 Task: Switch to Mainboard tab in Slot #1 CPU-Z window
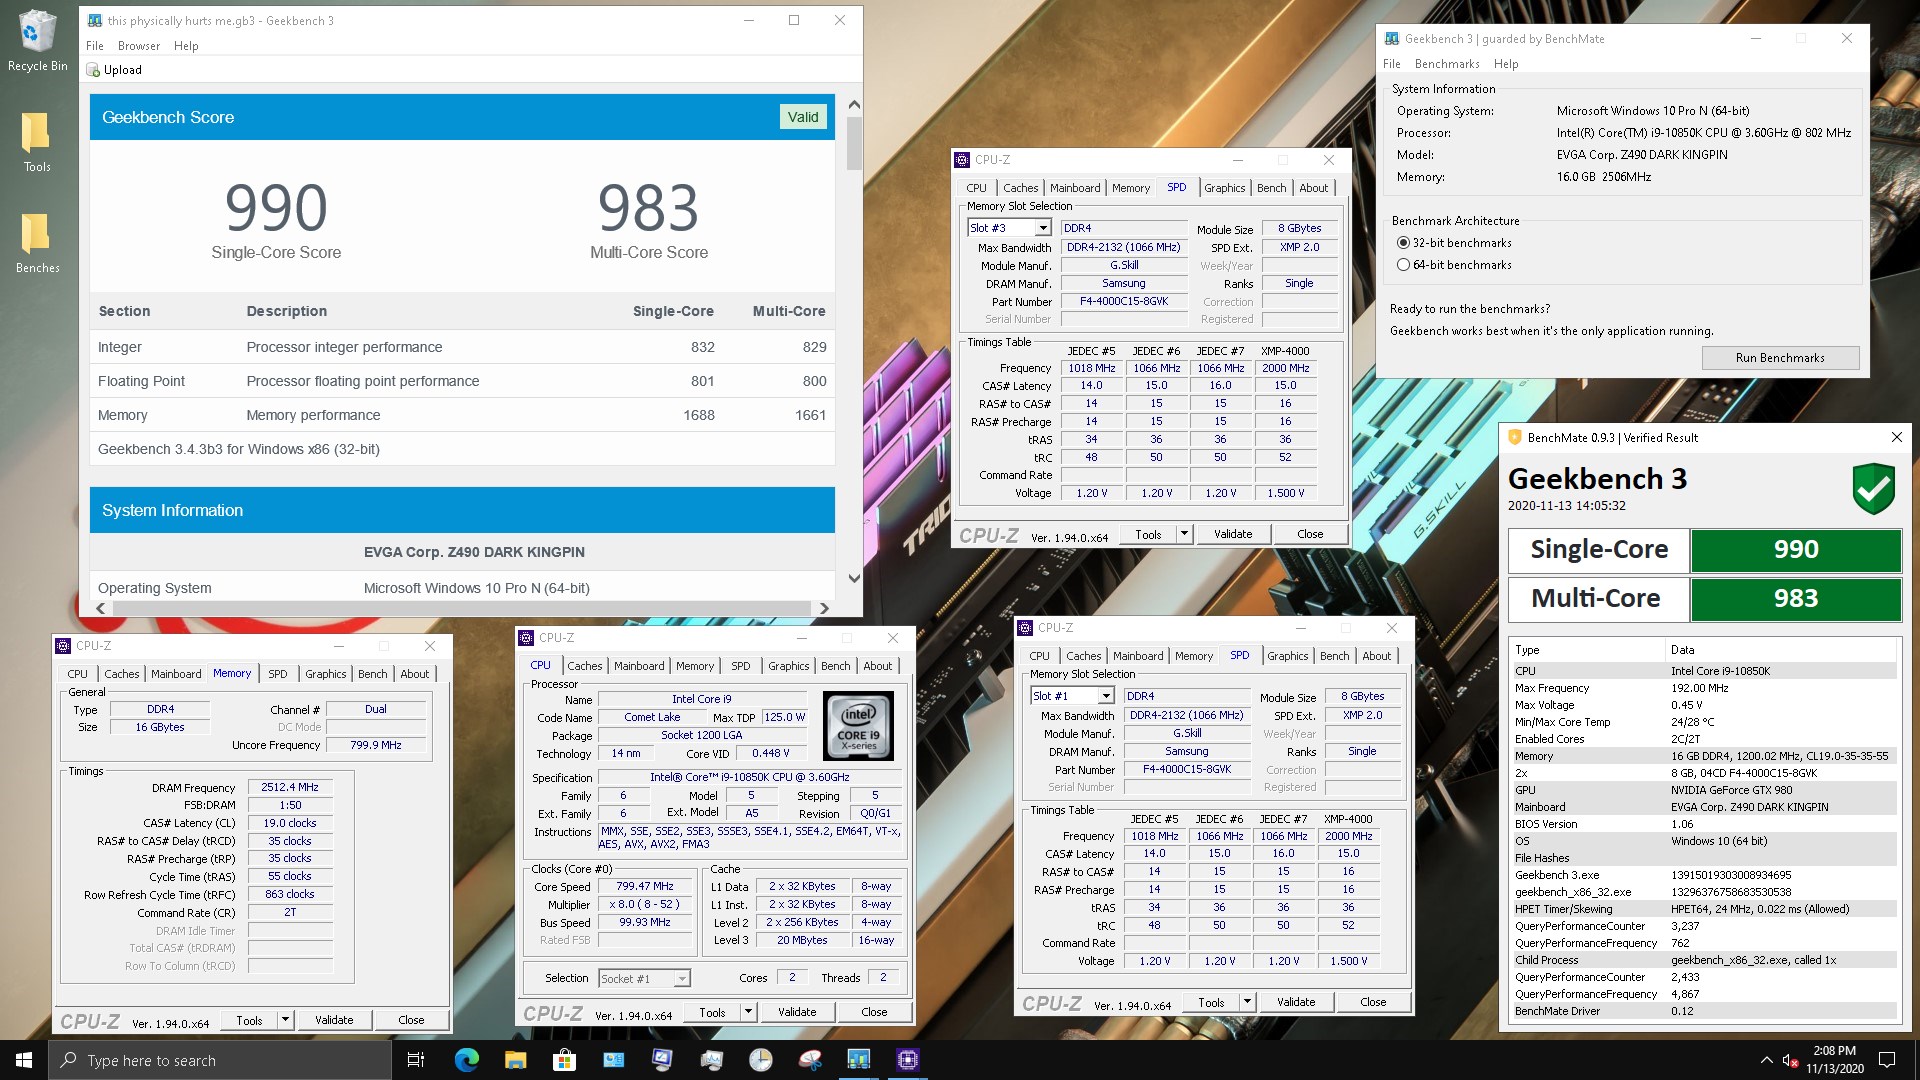1138,656
